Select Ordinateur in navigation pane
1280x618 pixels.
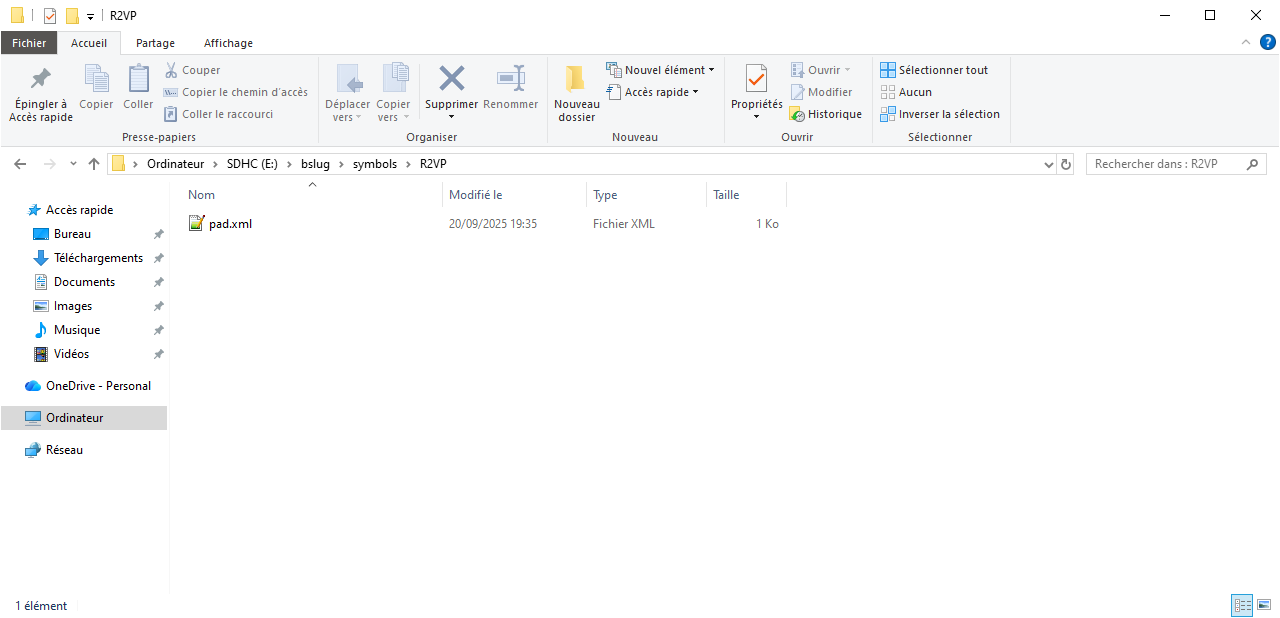point(84,418)
